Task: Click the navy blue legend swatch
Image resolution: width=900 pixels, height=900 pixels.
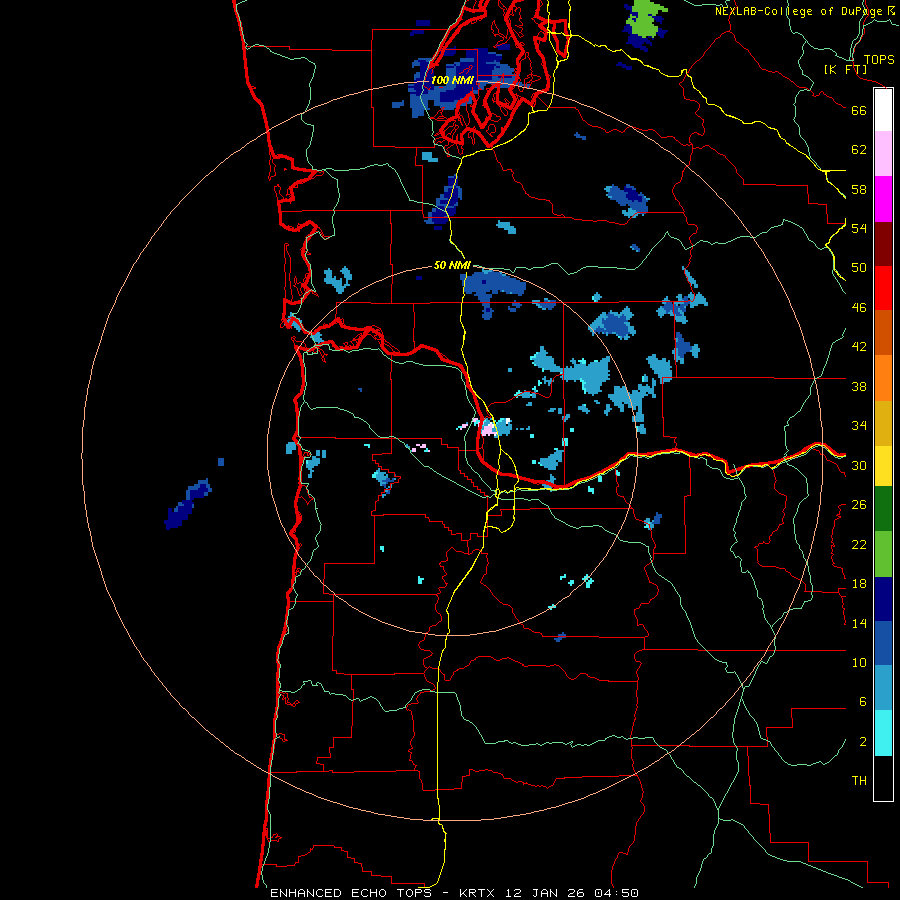Action: coord(883,599)
